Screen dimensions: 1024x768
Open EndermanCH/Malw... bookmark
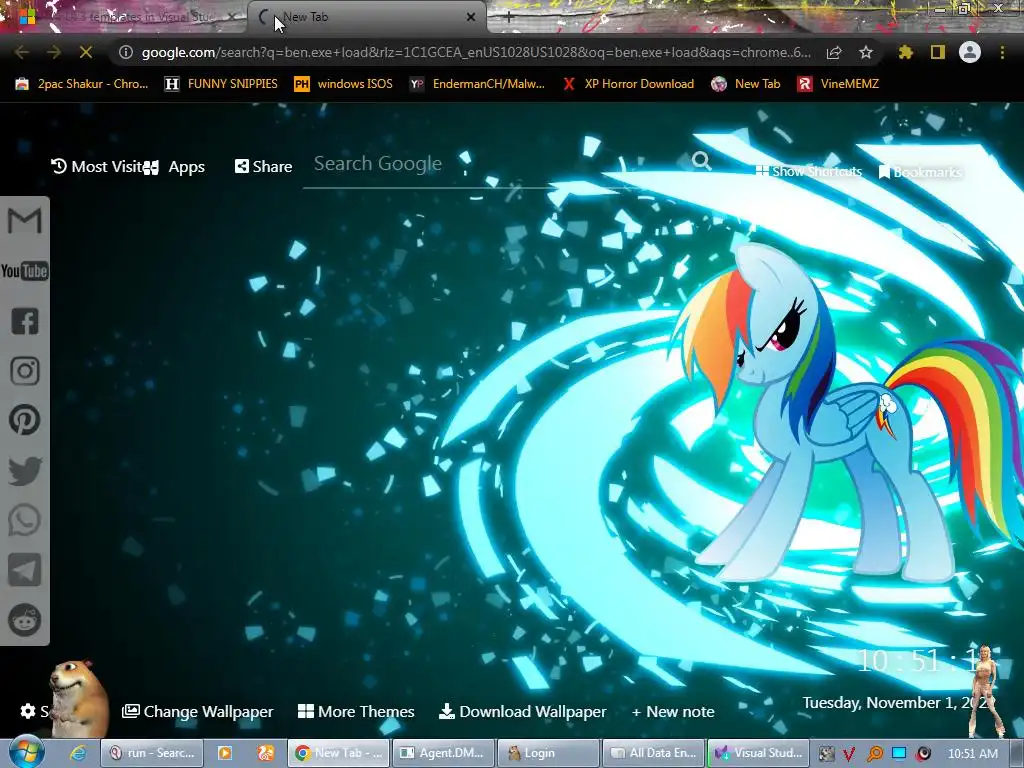pos(477,84)
